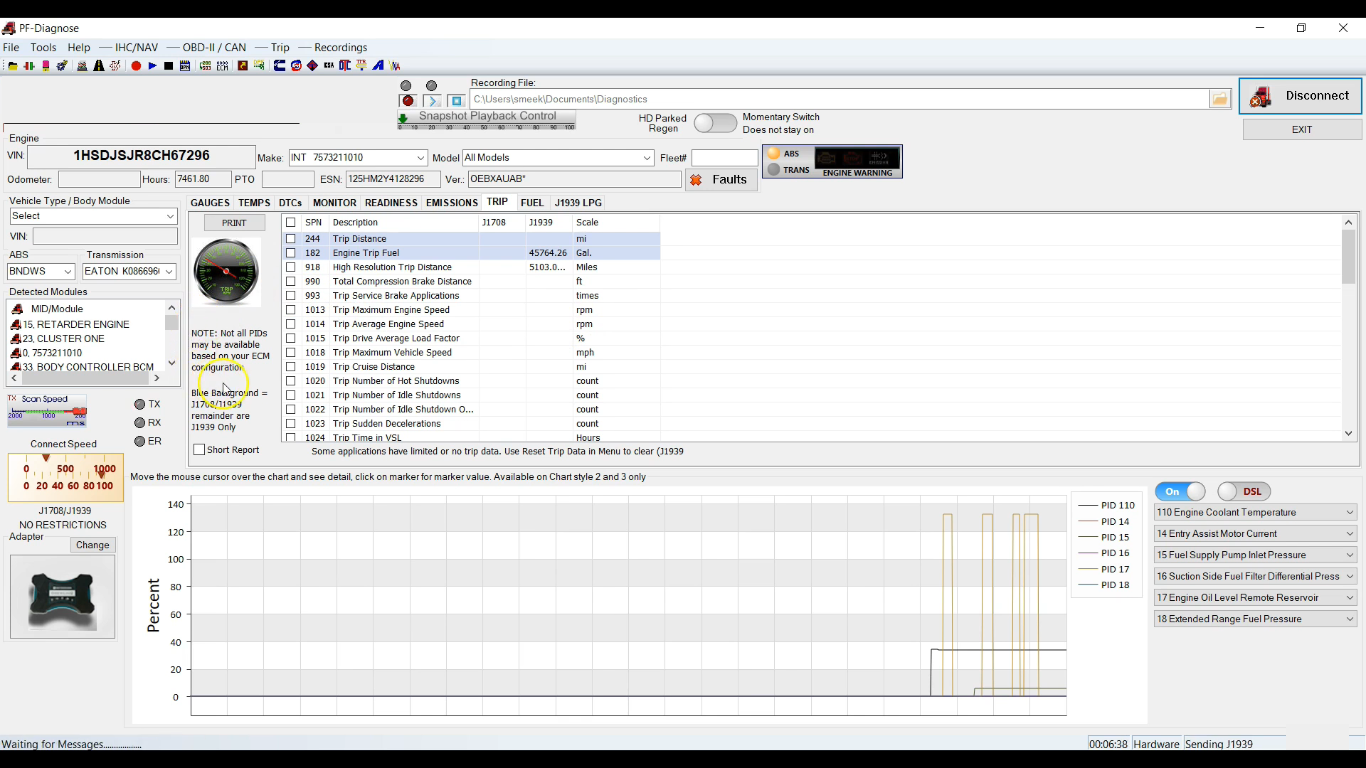Toggle the HD Parked Regen switch
The height and width of the screenshot is (768, 1366).
[x=715, y=123]
